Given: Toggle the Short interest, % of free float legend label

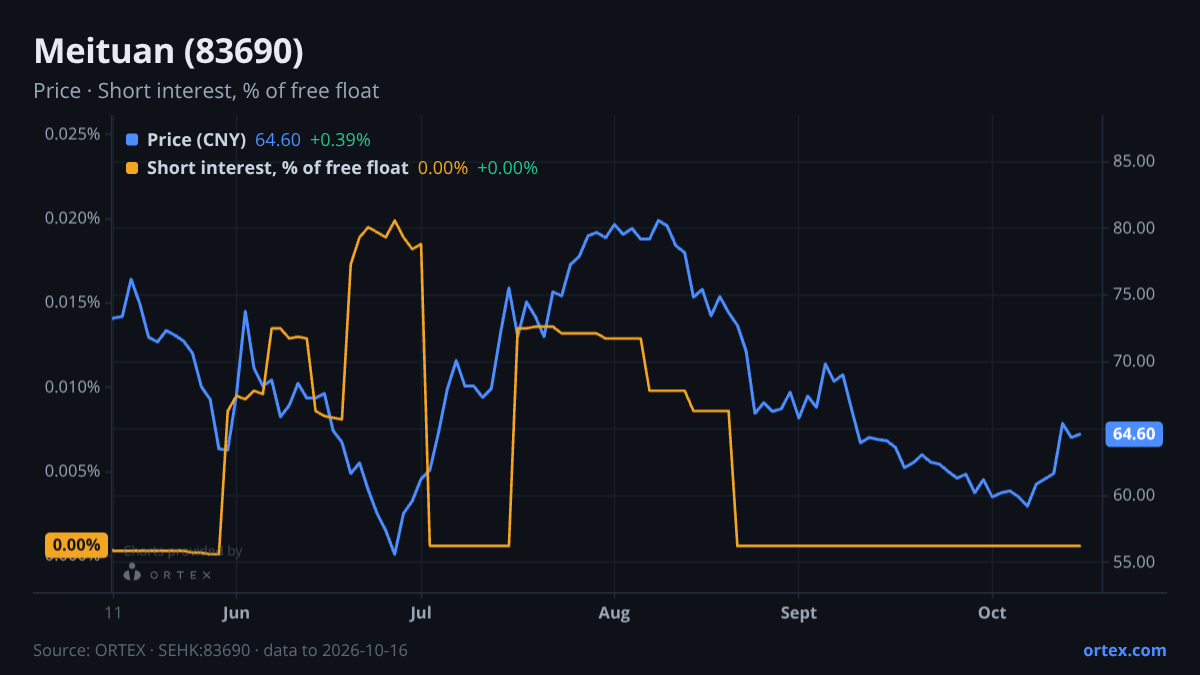Looking at the screenshot, I should pyautogui.click(x=277, y=168).
